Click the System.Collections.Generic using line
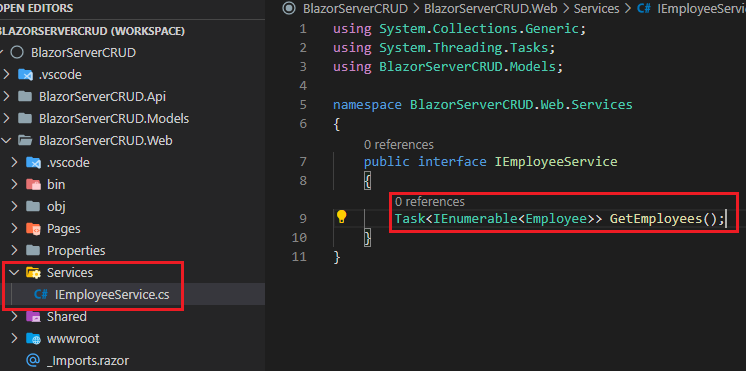Image resolution: width=746 pixels, height=371 pixels. (x=460, y=29)
